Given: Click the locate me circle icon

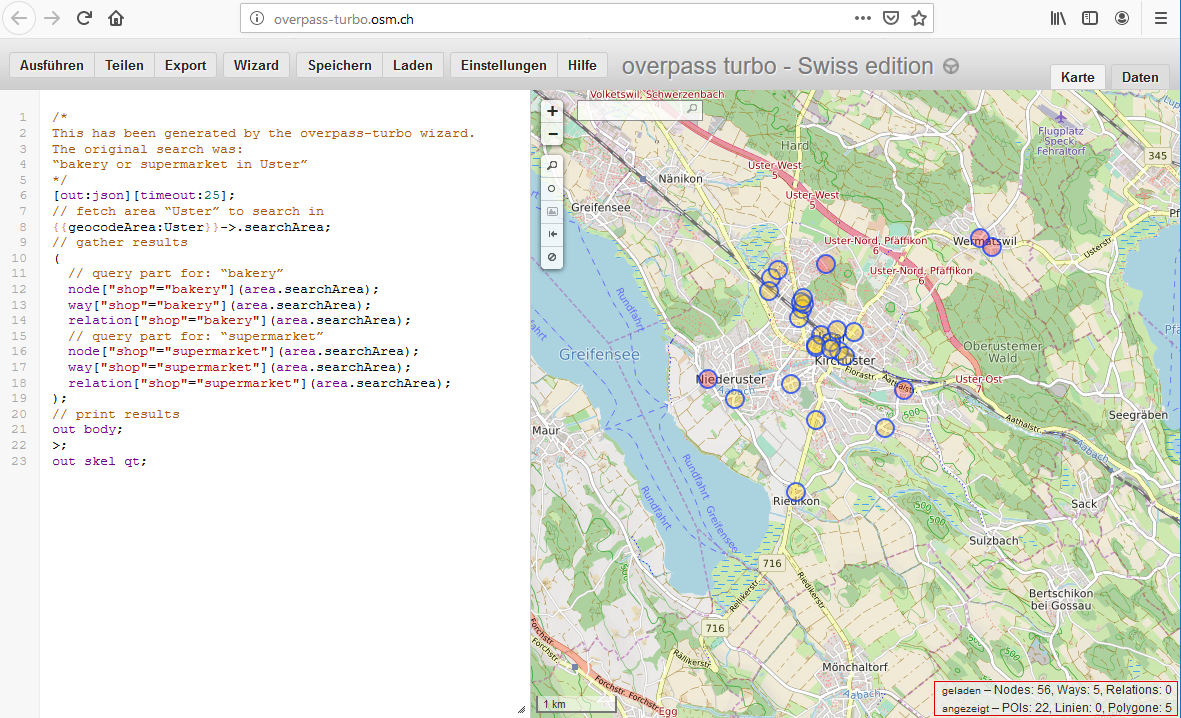Looking at the screenshot, I should coord(552,188).
